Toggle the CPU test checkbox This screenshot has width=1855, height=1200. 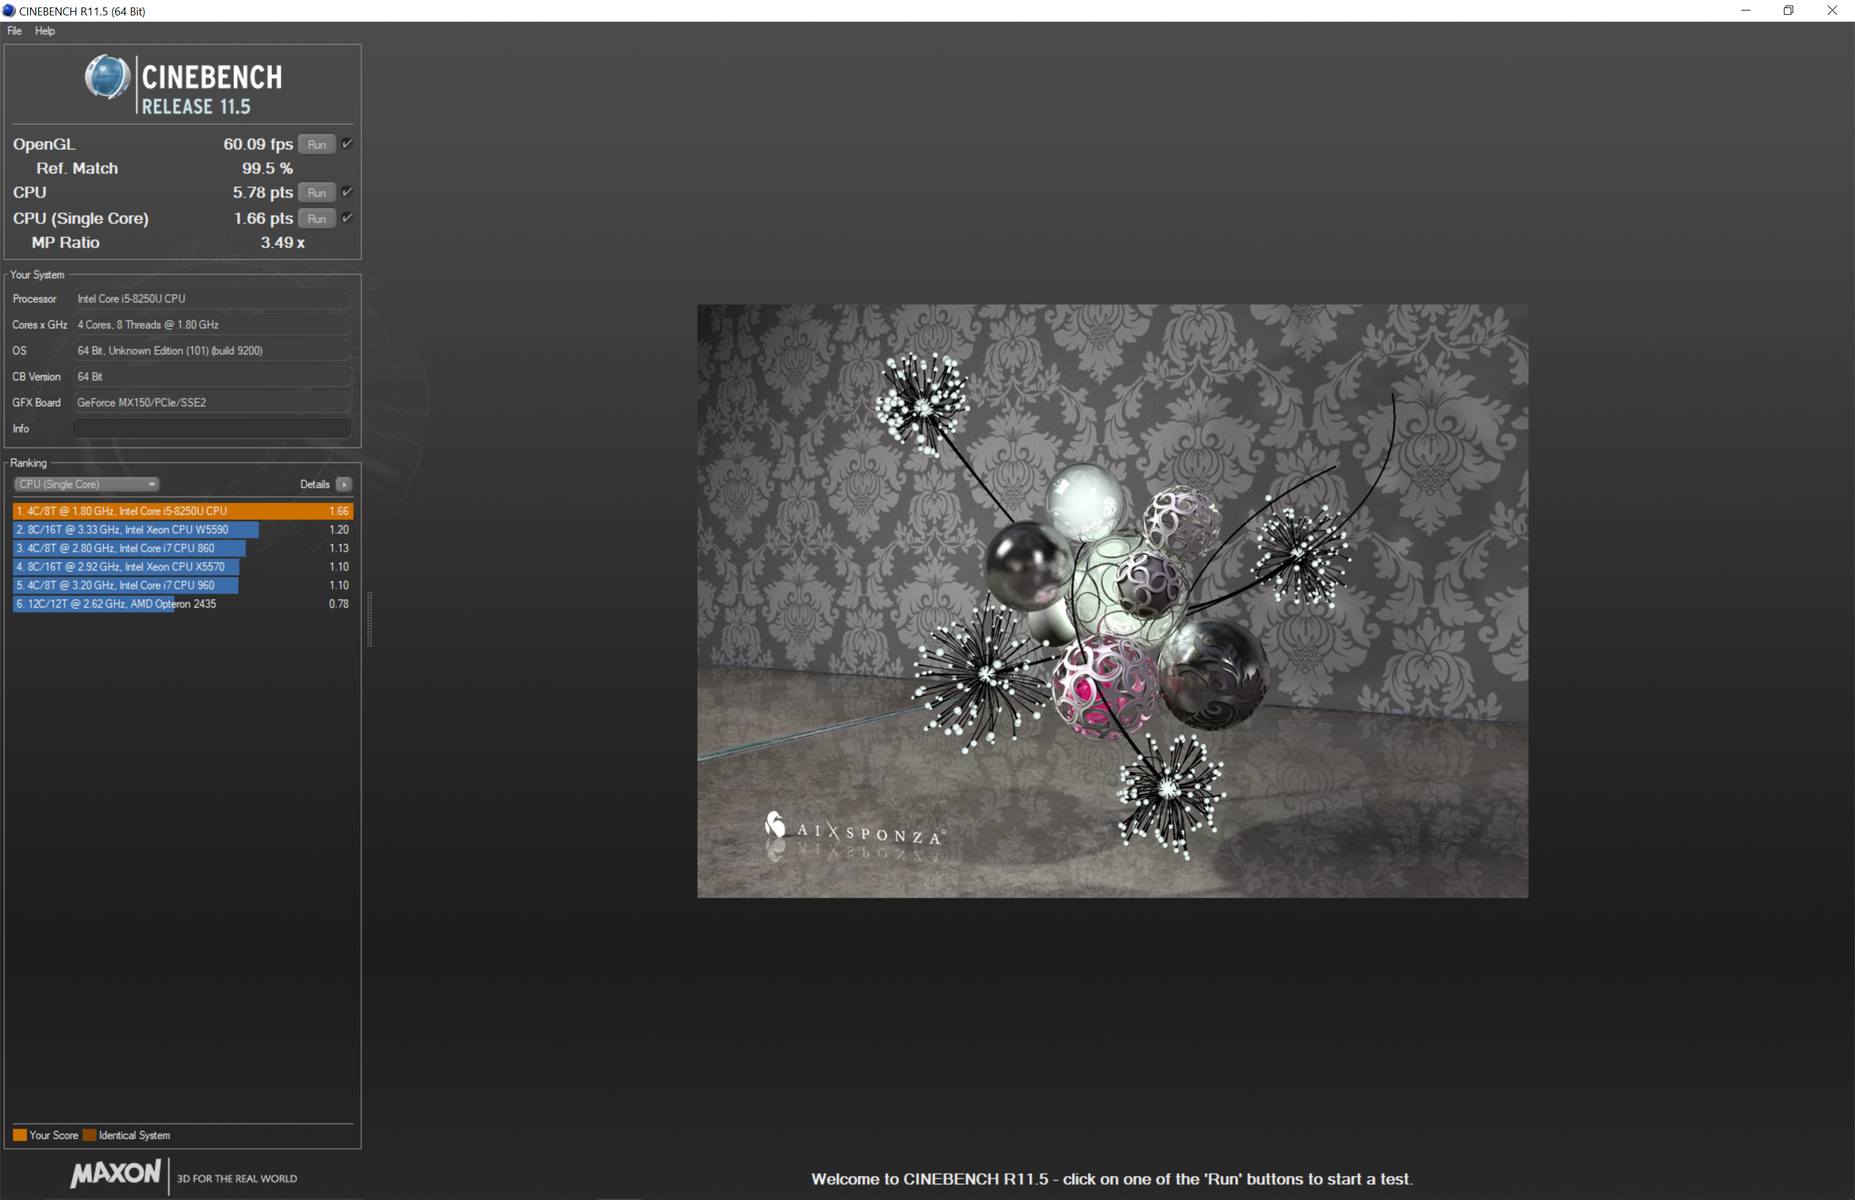(x=347, y=192)
